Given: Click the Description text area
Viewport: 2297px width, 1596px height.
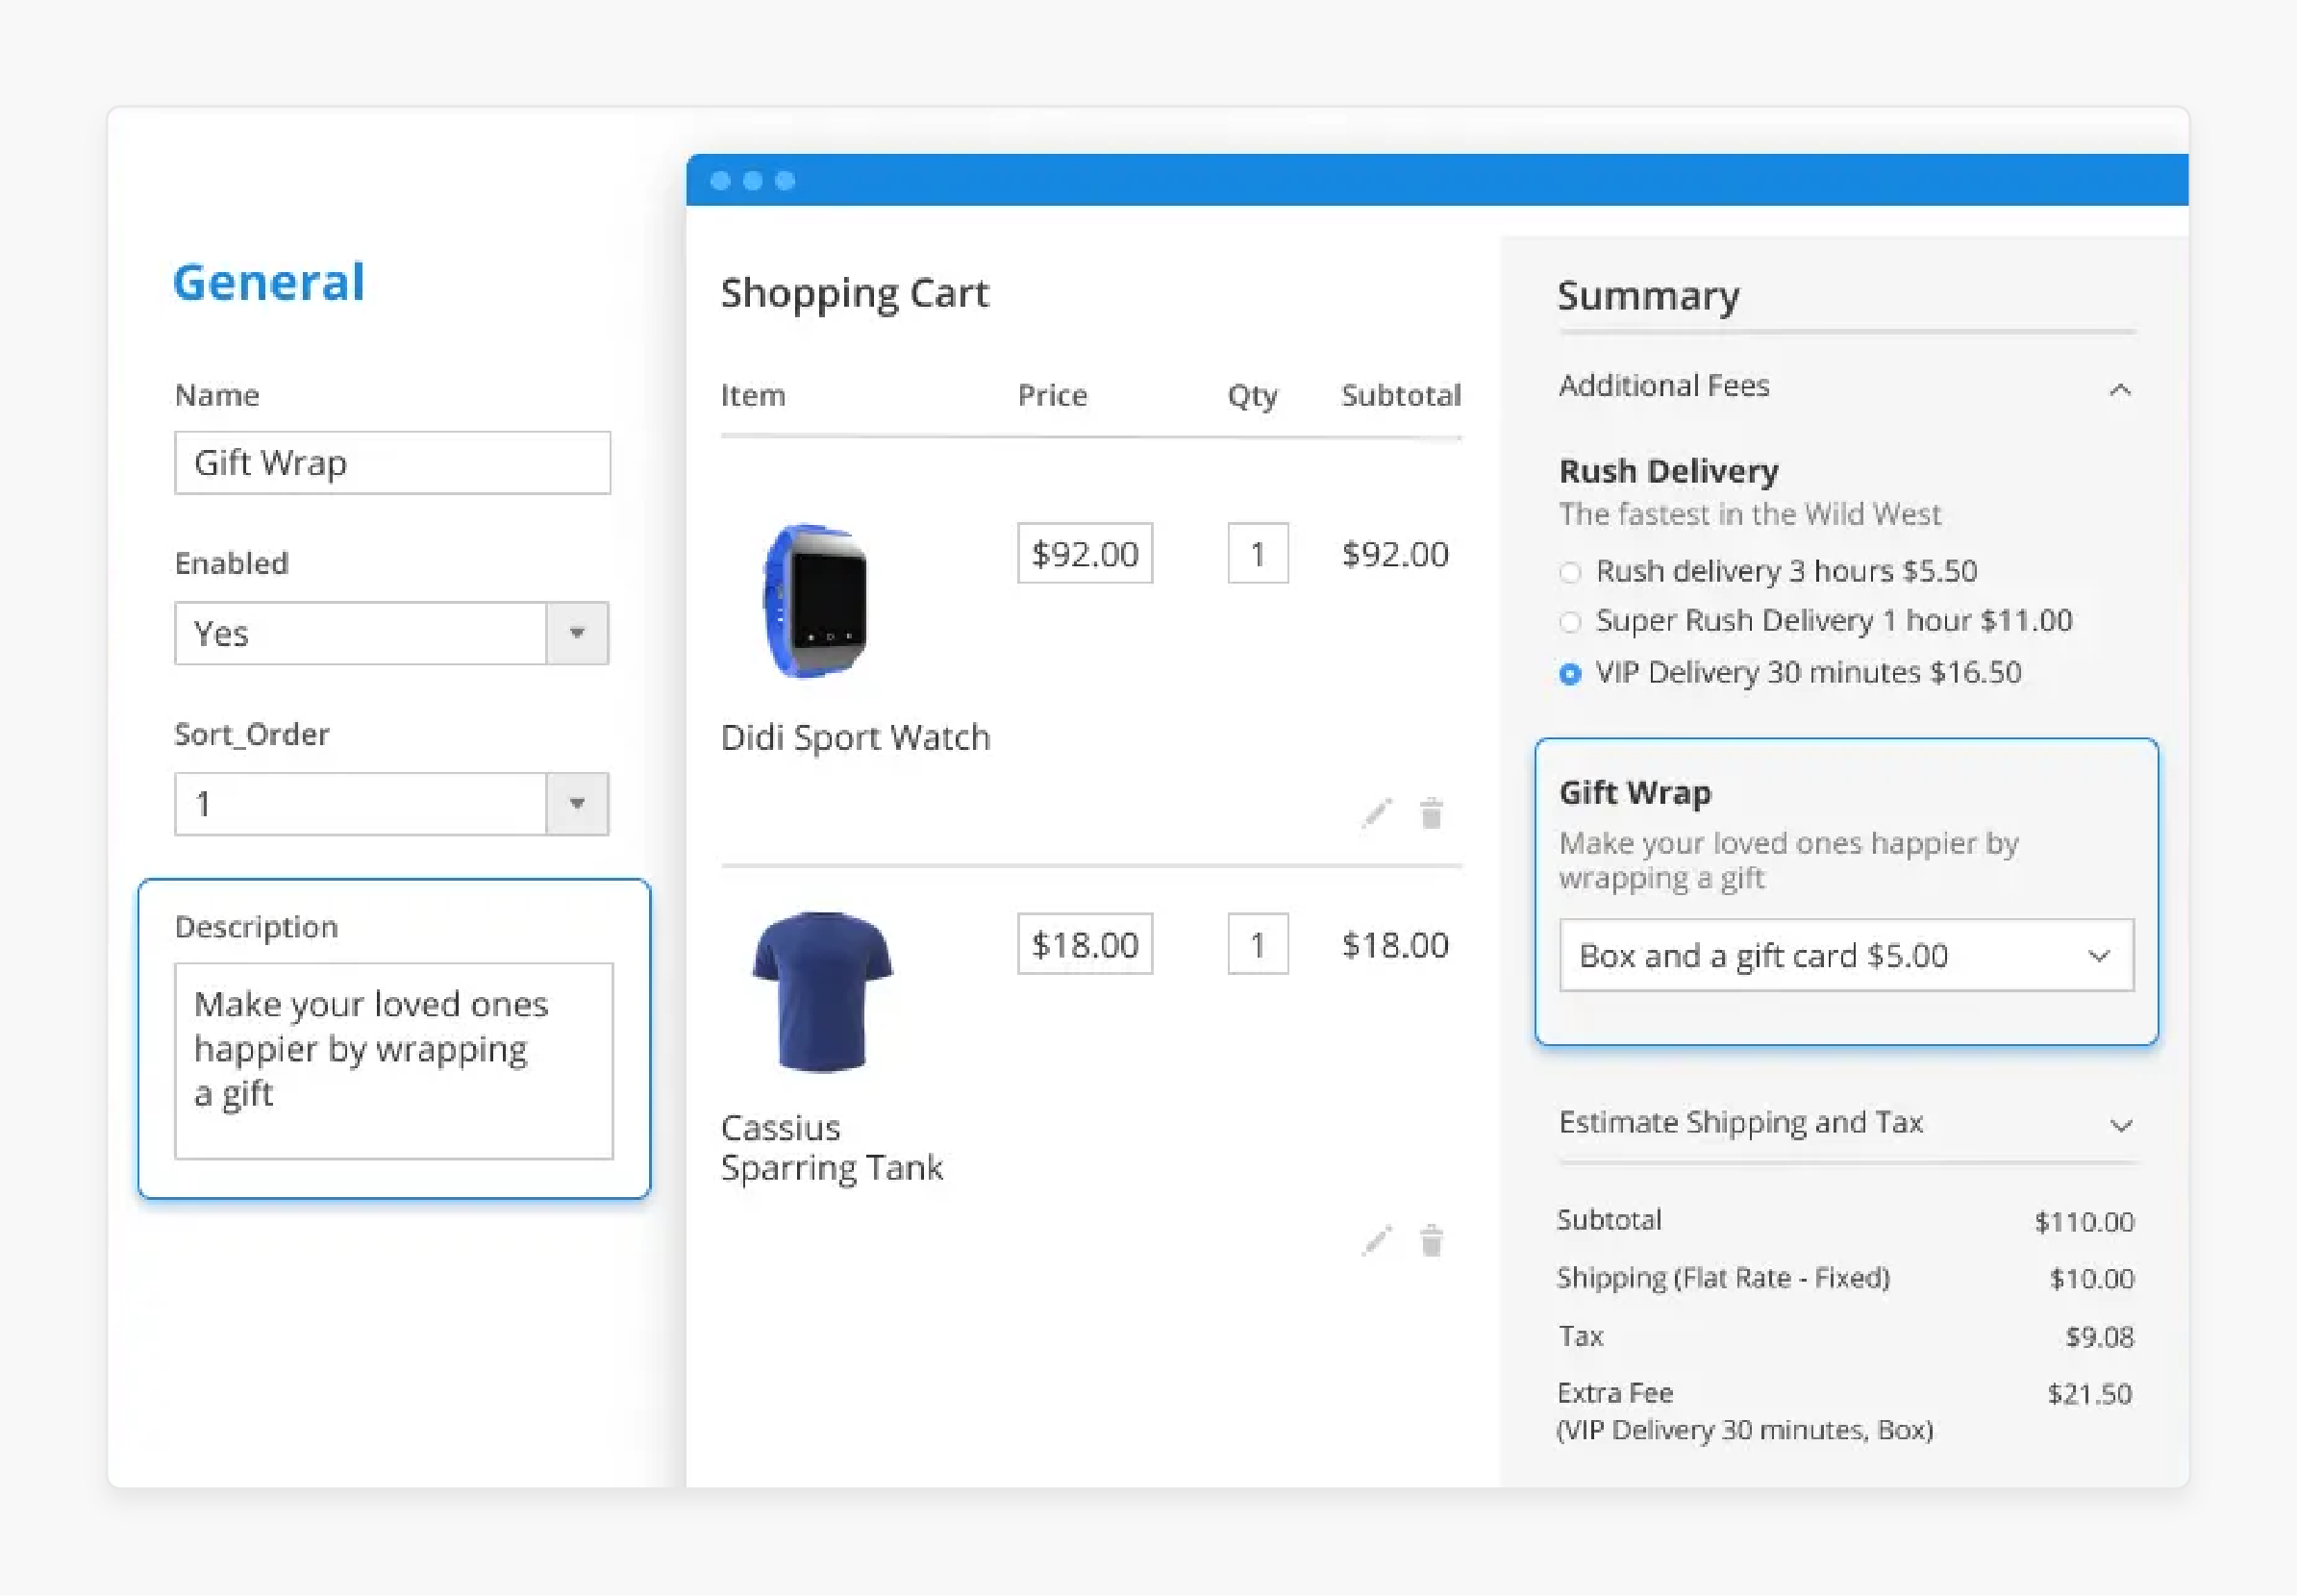Looking at the screenshot, I should coord(394,1061).
